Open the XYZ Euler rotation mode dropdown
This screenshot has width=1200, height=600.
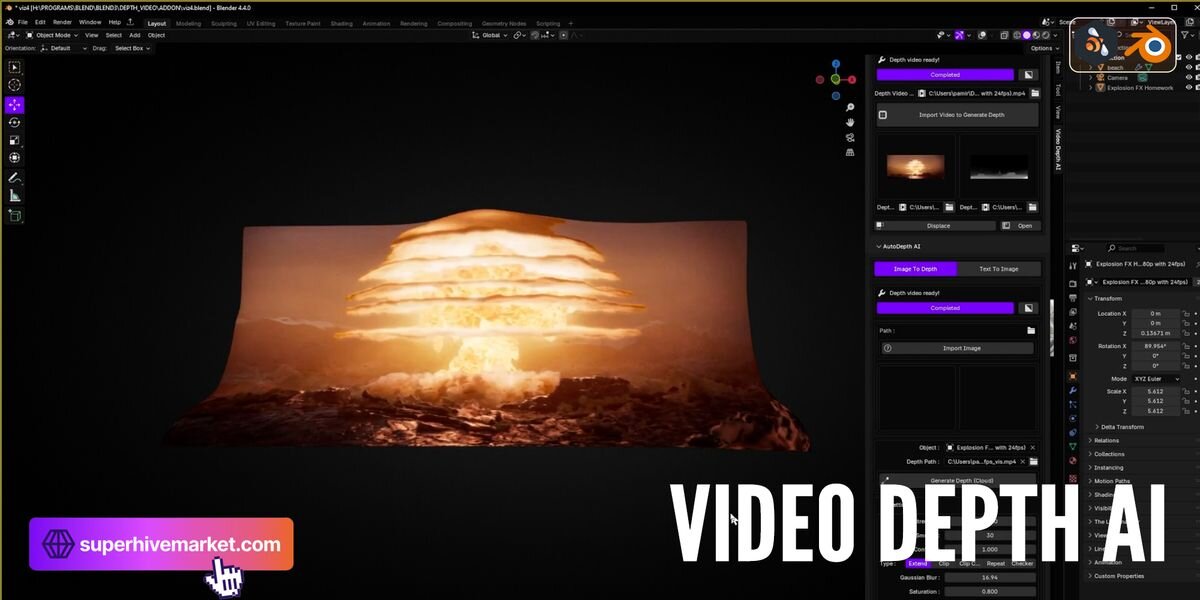click(x=1156, y=379)
